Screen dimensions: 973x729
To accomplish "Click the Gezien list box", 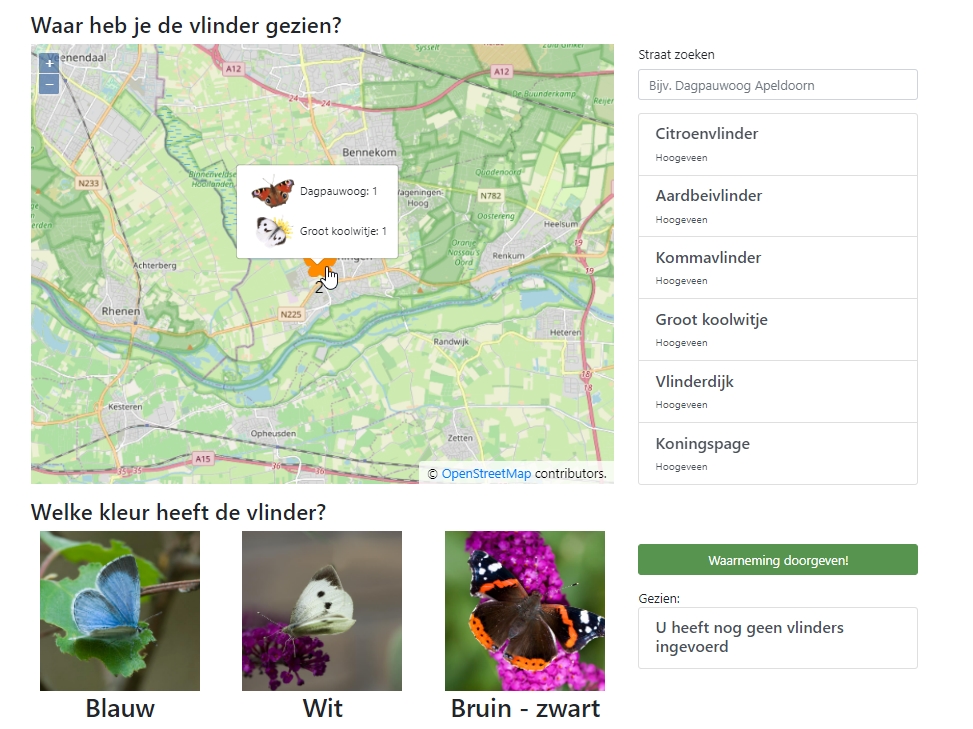I will pyautogui.click(x=778, y=638).
